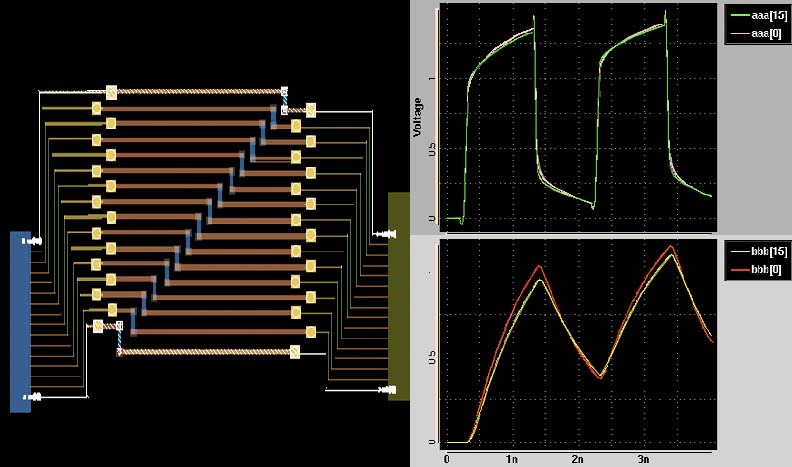Select the olive block on layout right
Image resolution: width=792 pixels, height=467 pixels.
coord(399,296)
